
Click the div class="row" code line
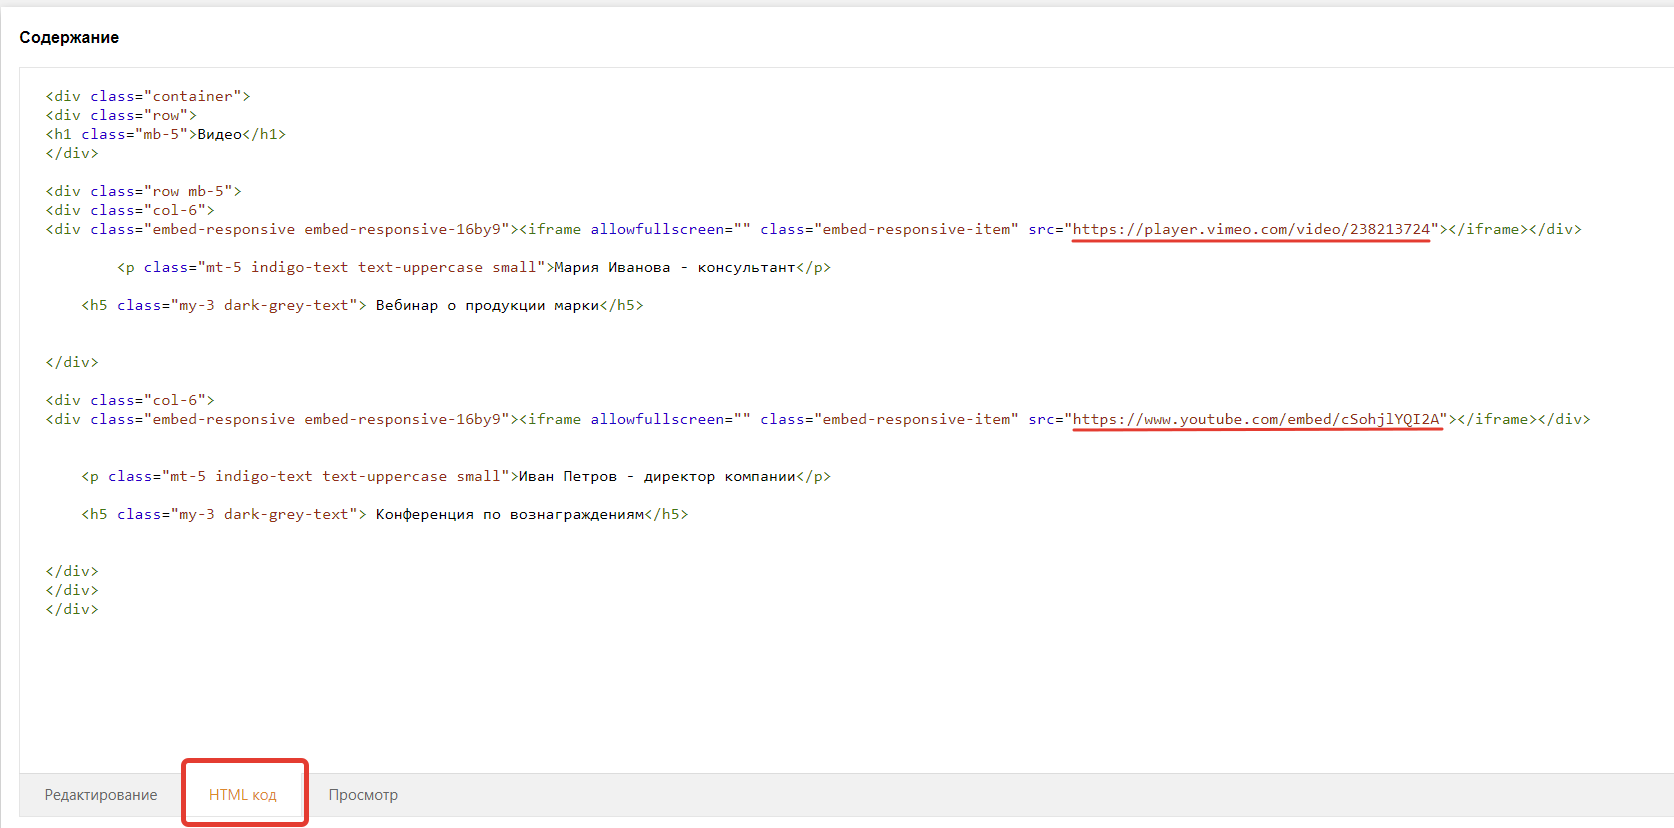pyautogui.click(x=121, y=115)
